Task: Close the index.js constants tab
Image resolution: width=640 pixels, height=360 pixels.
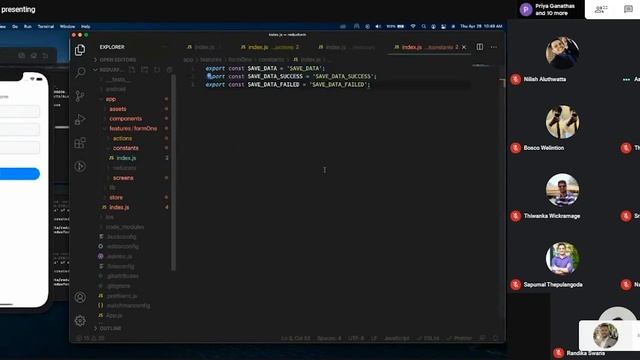Action: click(464, 47)
